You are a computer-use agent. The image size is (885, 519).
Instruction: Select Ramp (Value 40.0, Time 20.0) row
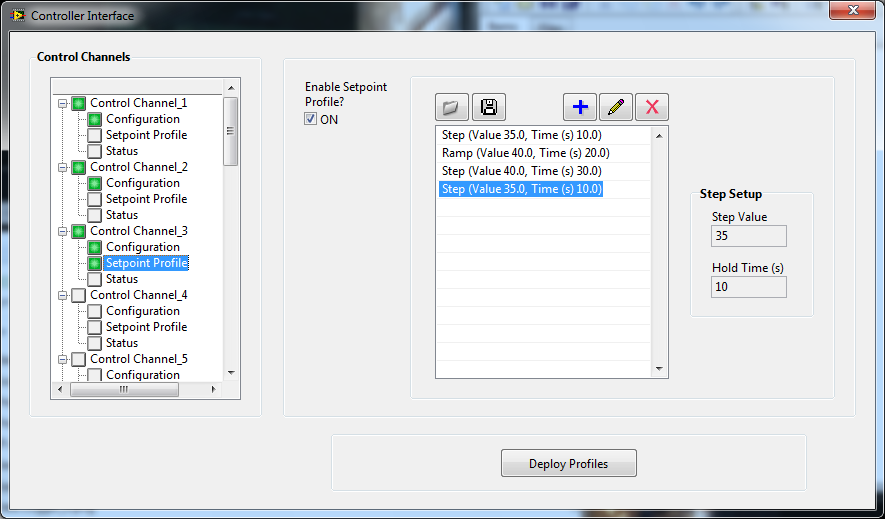click(543, 153)
